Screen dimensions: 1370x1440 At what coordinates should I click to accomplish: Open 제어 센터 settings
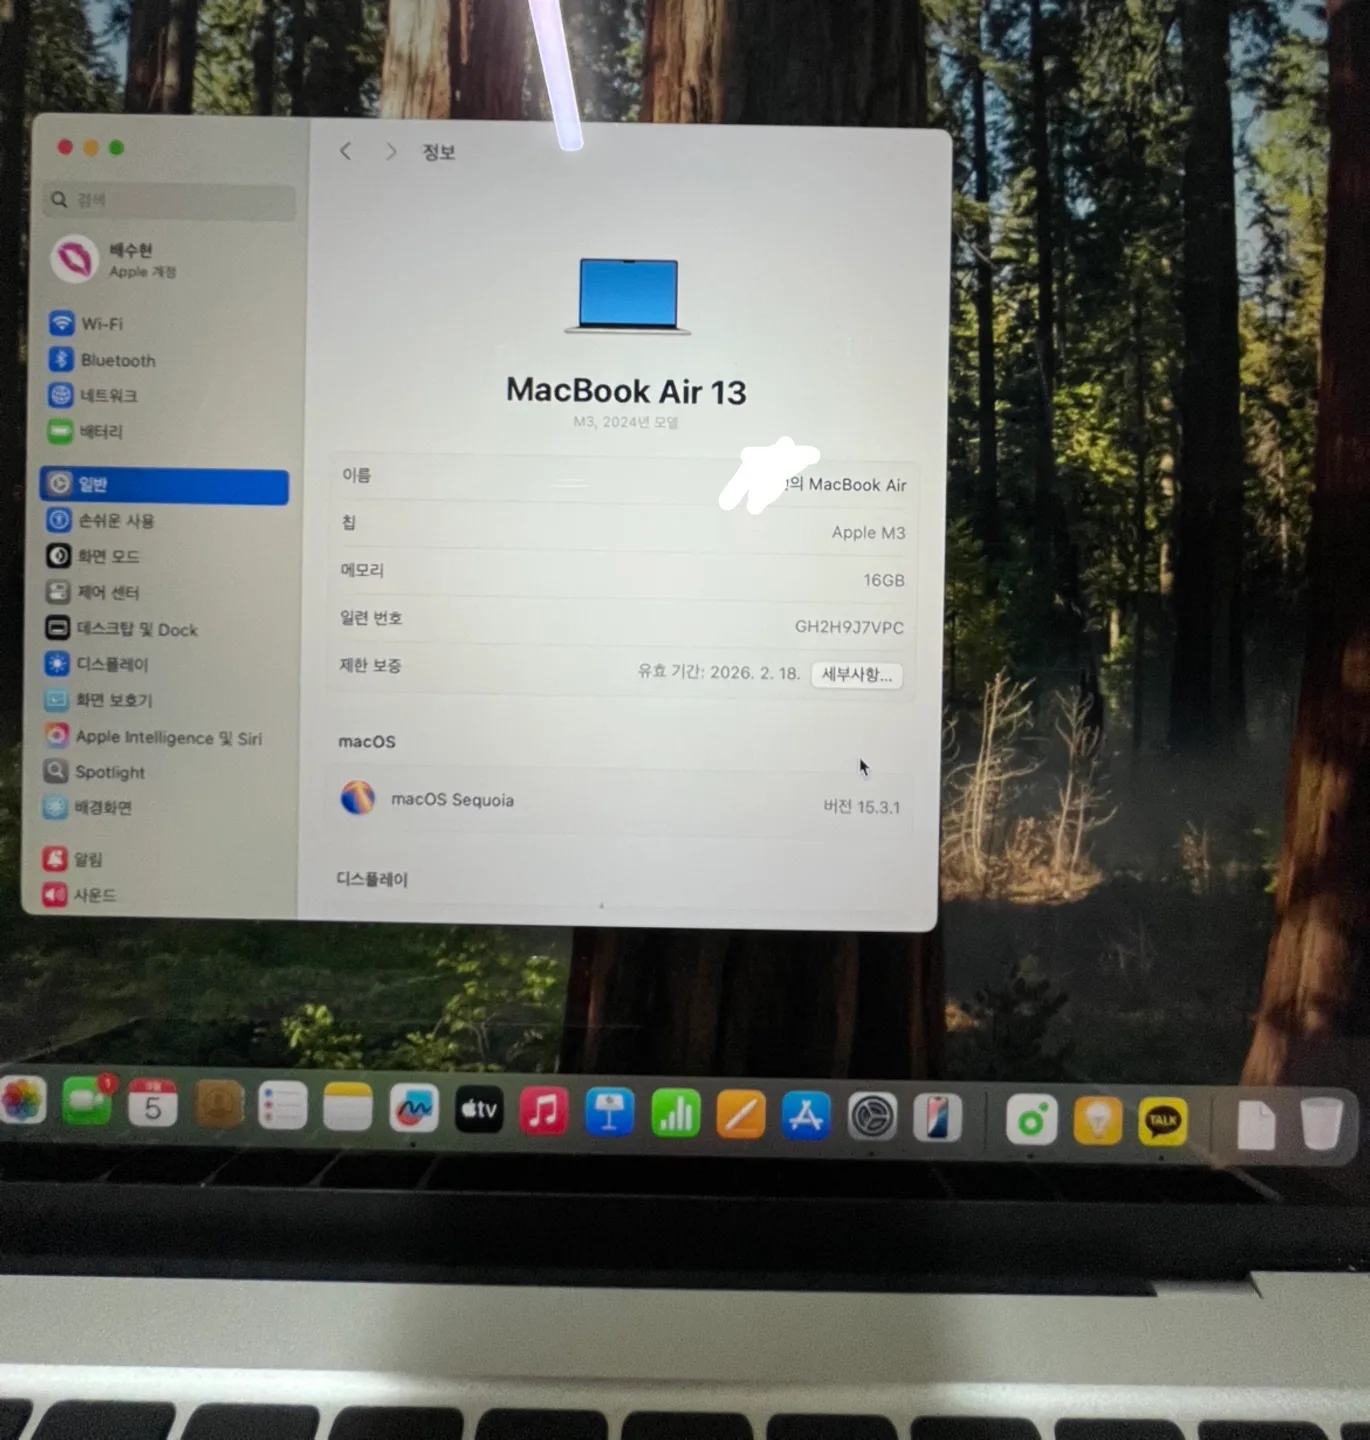pyautogui.click(x=93, y=592)
